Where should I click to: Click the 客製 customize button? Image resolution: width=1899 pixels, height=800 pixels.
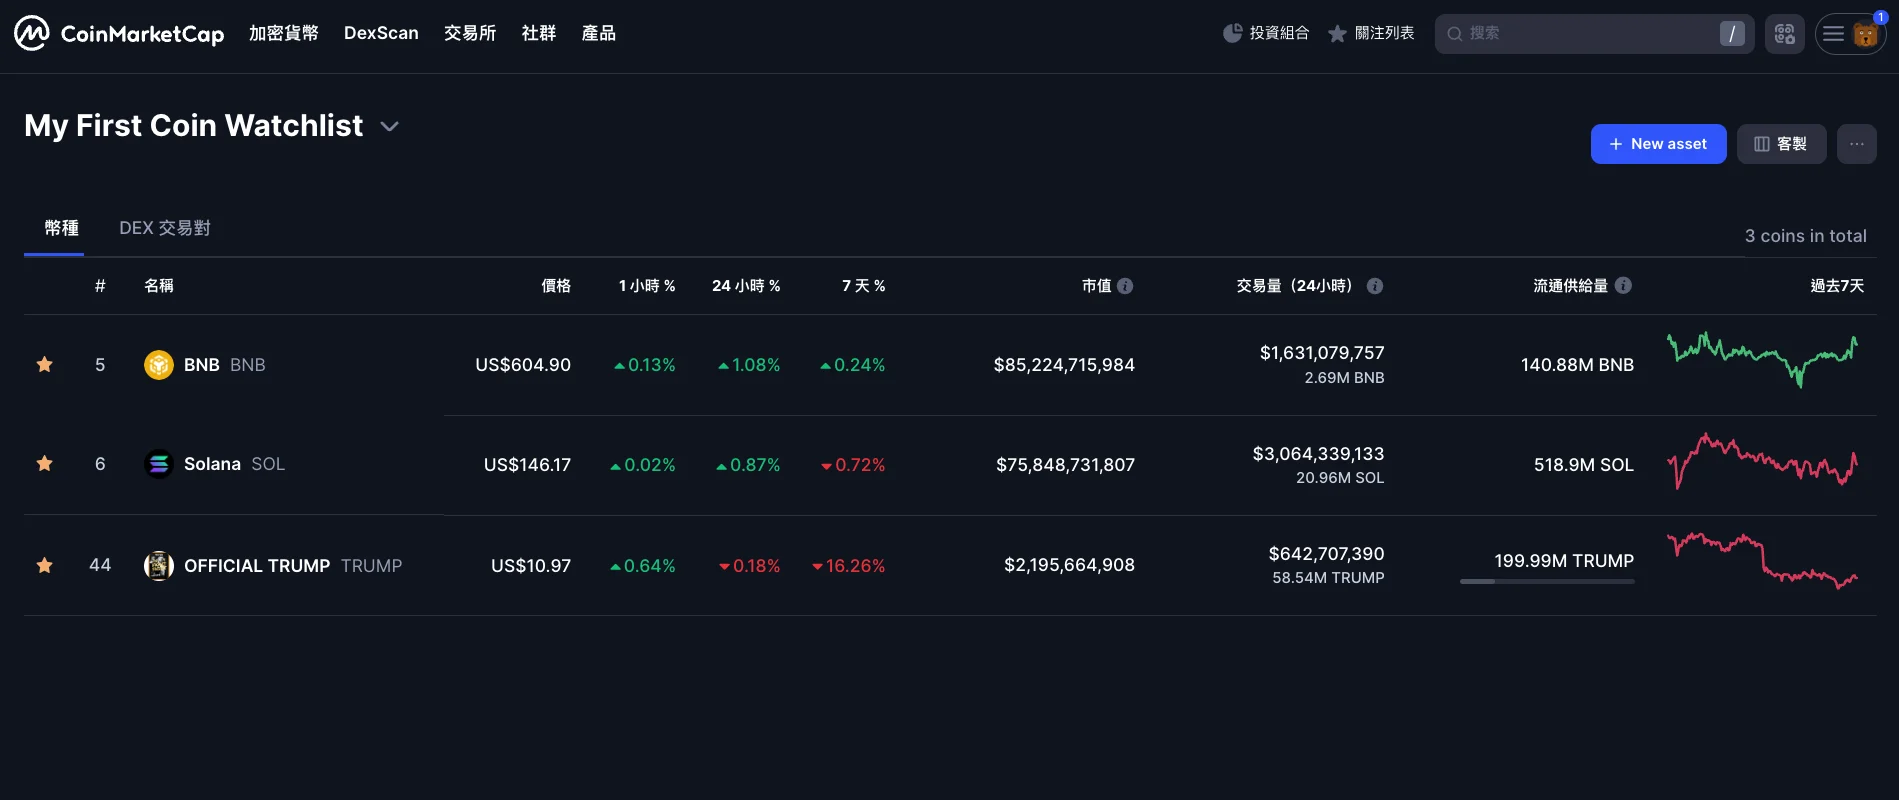pos(1781,144)
